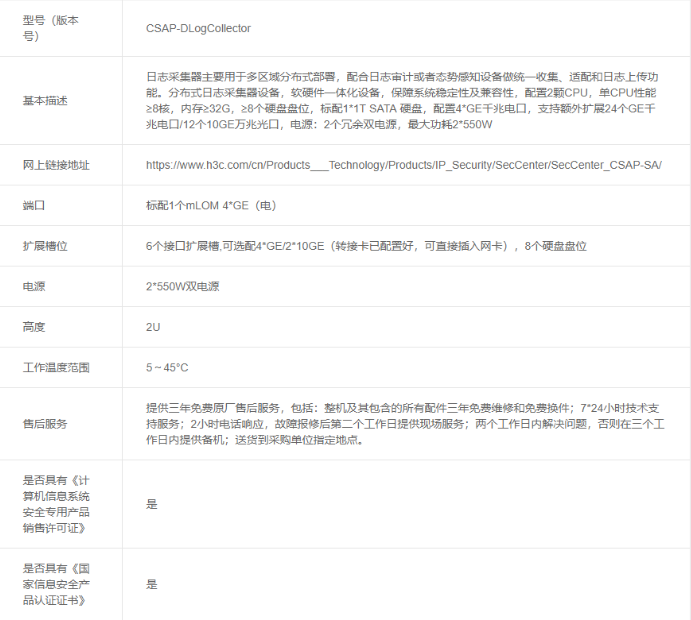Select the '标配1个mLOM 4*GE（电）' value
Image resolution: width=691 pixels, height=620 pixels.
(x=211, y=205)
